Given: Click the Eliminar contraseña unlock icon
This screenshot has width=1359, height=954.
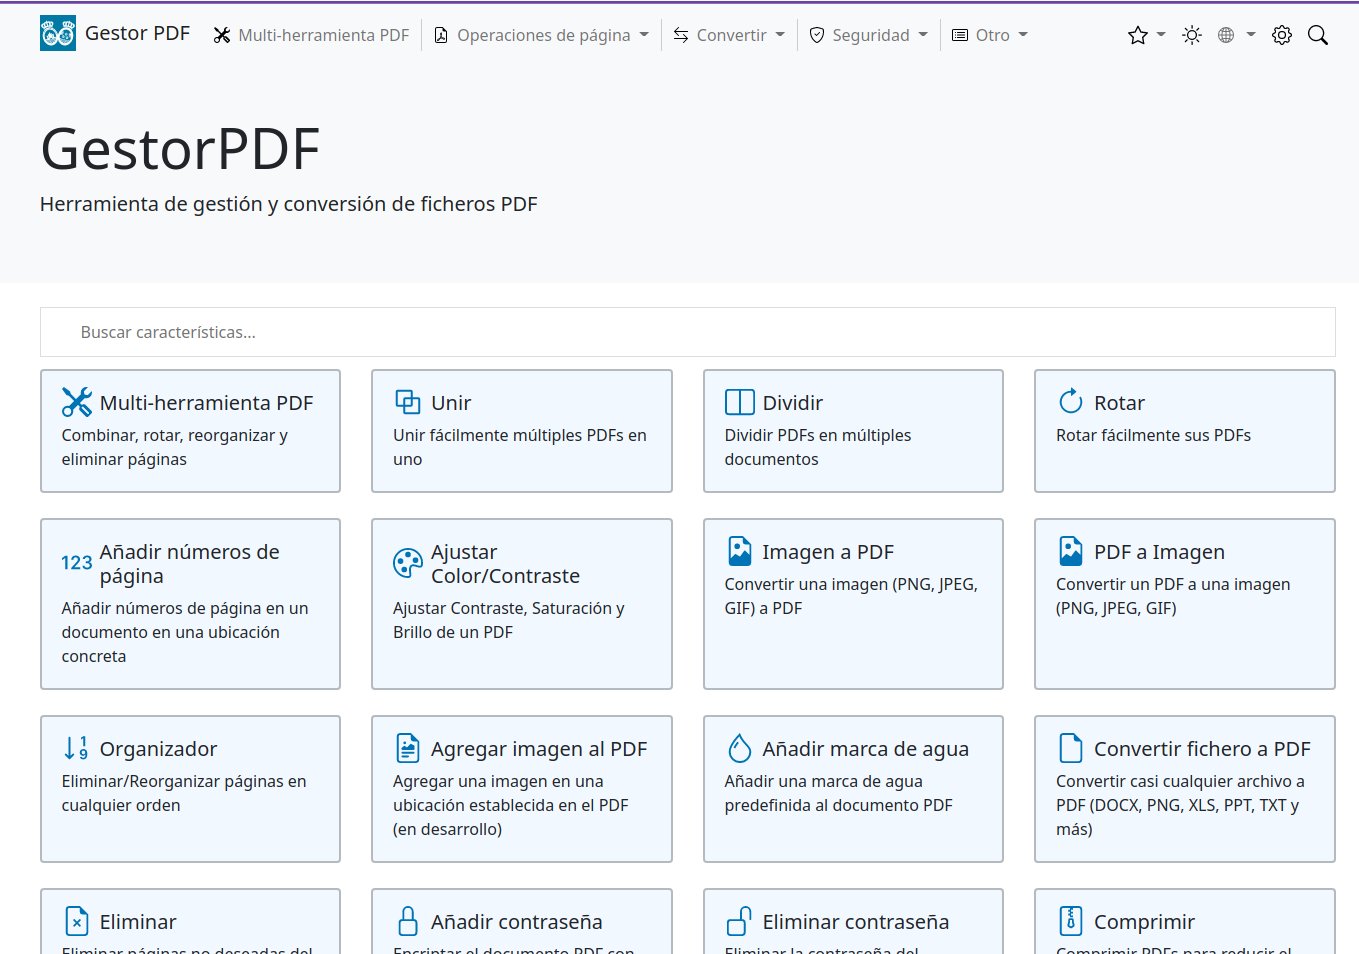Looking at the screenshot, I should coord(740,921).
